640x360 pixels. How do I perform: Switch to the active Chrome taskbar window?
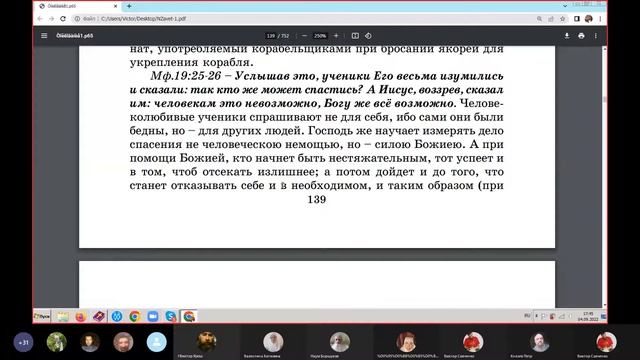(189, 316)
